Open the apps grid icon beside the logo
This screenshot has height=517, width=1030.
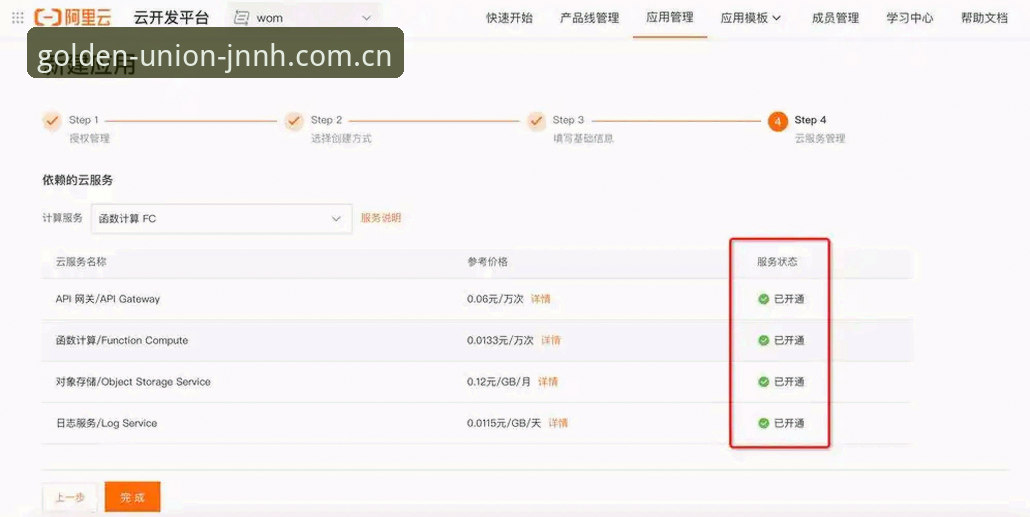coord(18,18)
